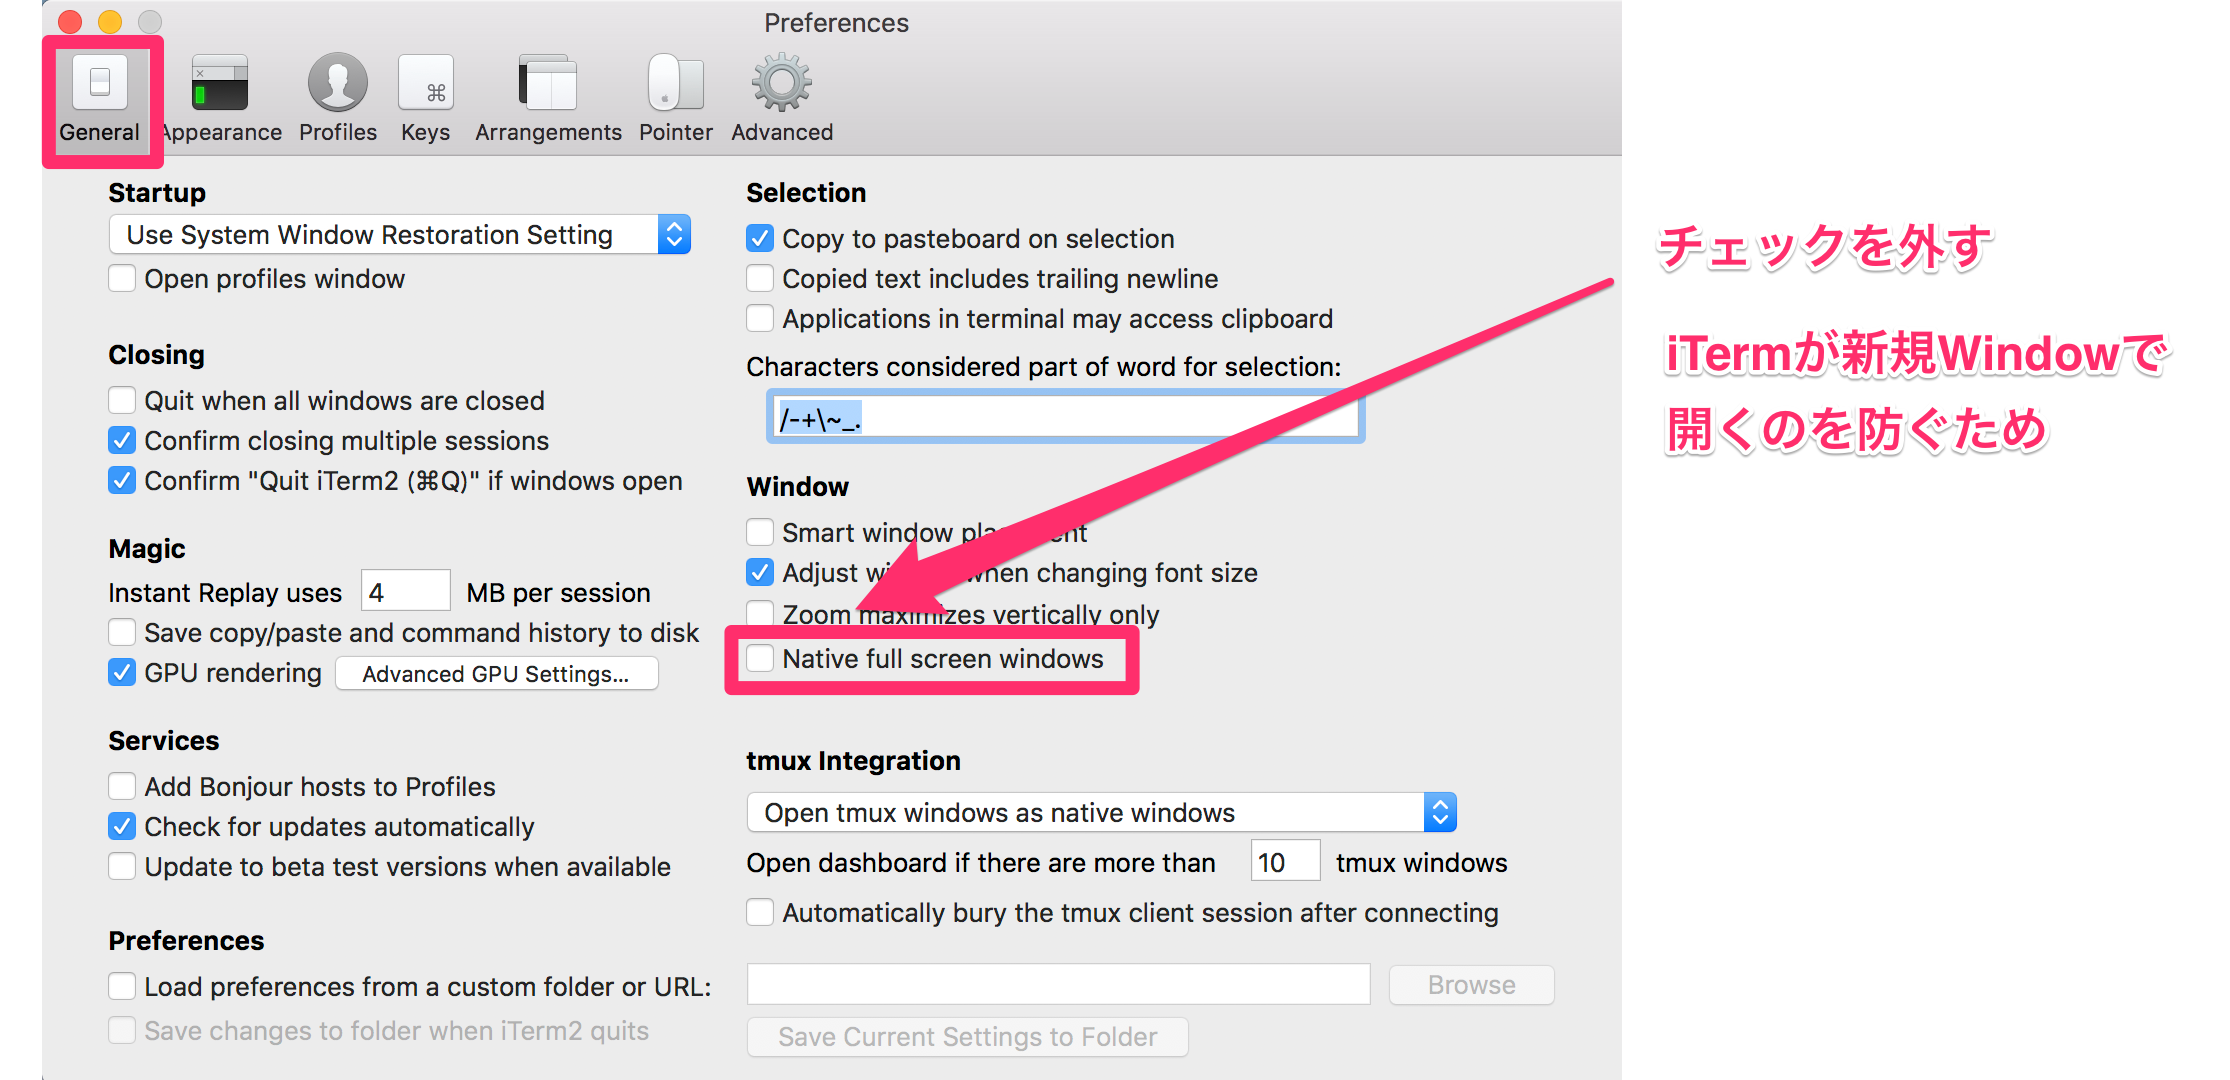Open the Arrangements preferences icon
Screen dimensions: 2230x1080
[548, 82]
